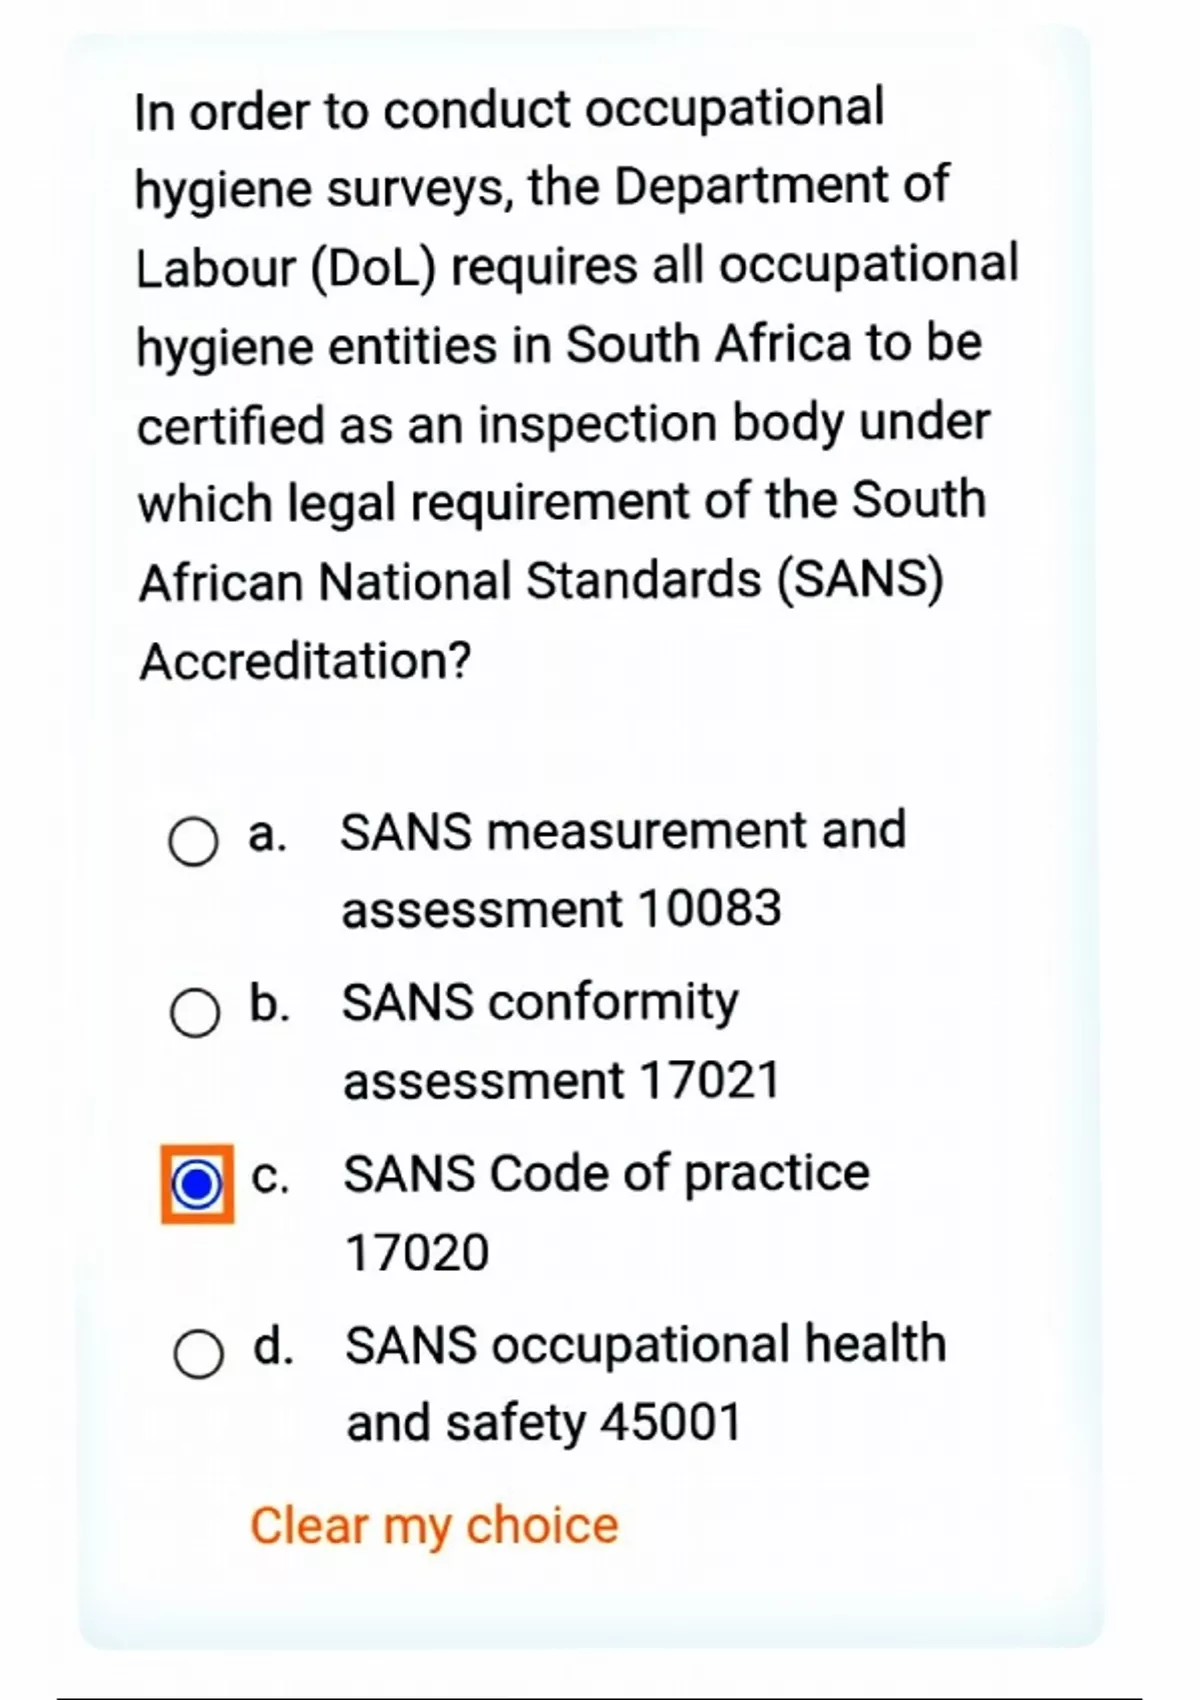Click the 'Clear my choice' link
The width and height of the screenshot is (1200, 1700).
[x=434, y=1526]
